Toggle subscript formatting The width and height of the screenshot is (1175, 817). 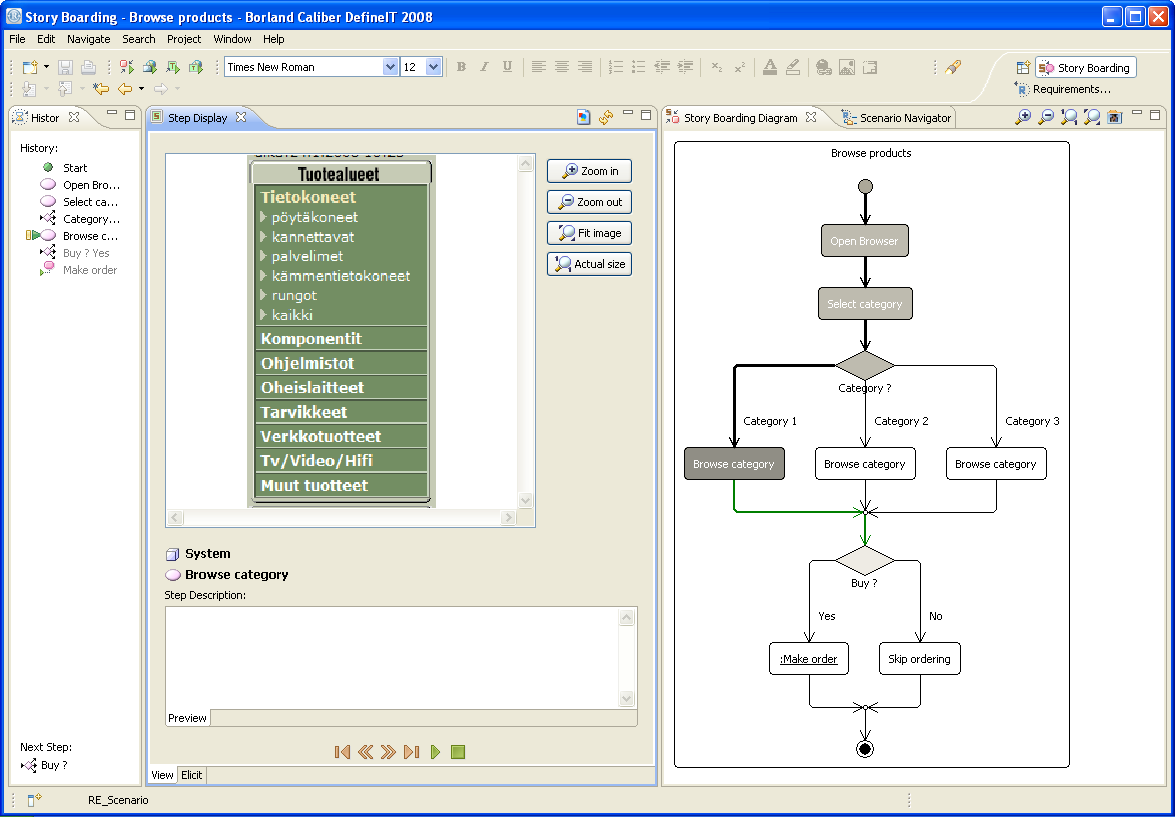[x=717, y=67]
